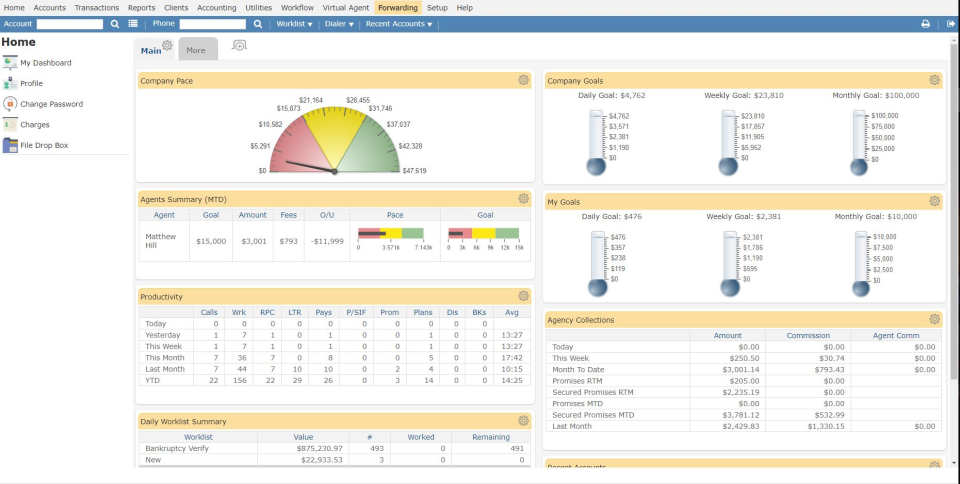
Task: Click the logout icon at the far right
Action: (x=951, y=23)
